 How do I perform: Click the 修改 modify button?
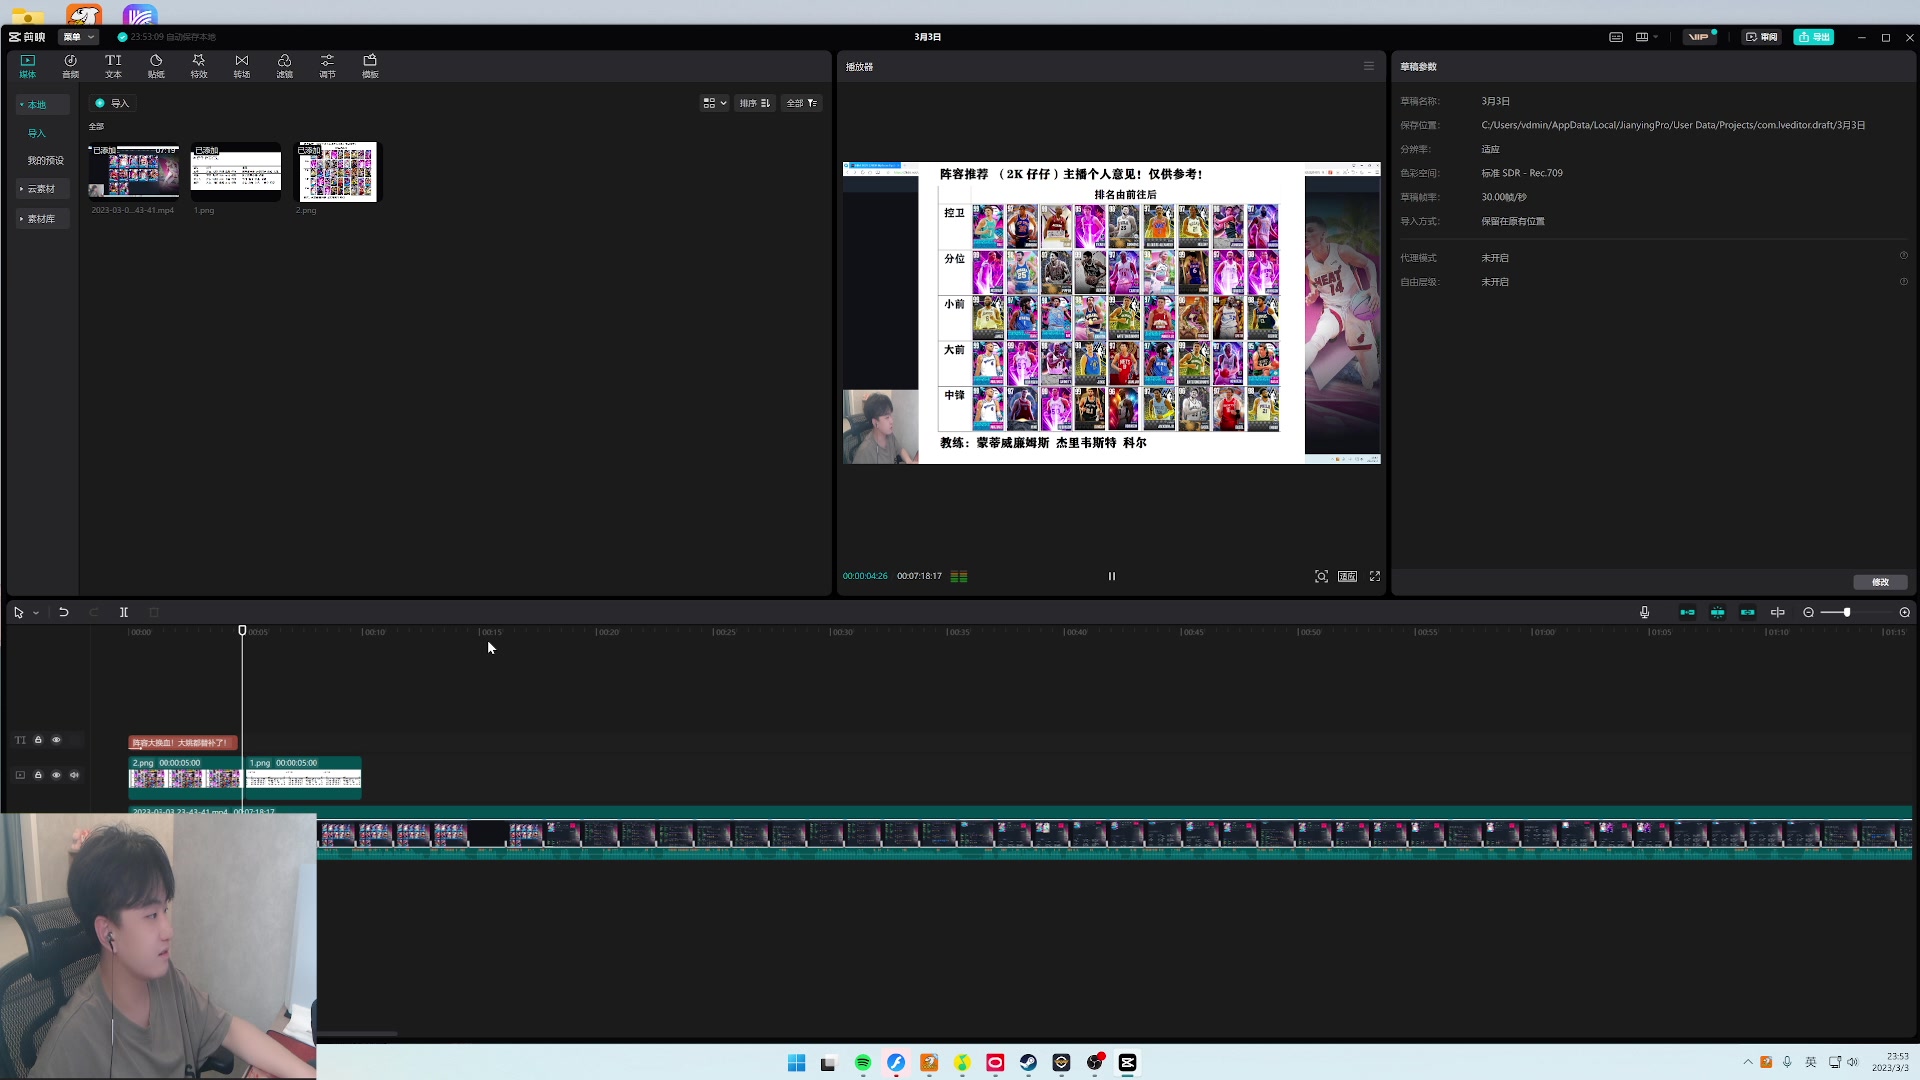1881,582
